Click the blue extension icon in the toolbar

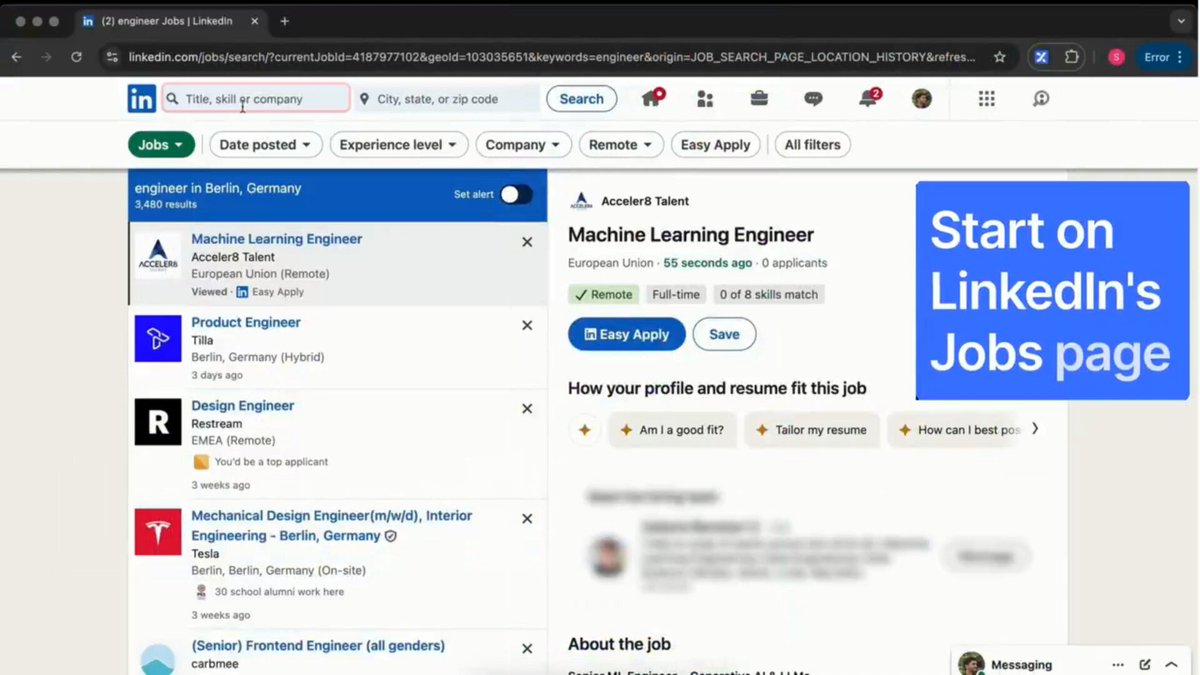click(1041, 57)
